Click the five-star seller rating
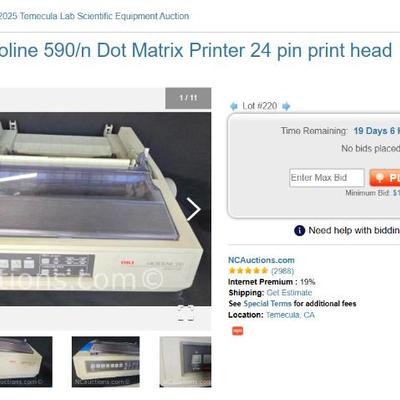The width and height of the screenshot is (400, 400). point(248,271)
